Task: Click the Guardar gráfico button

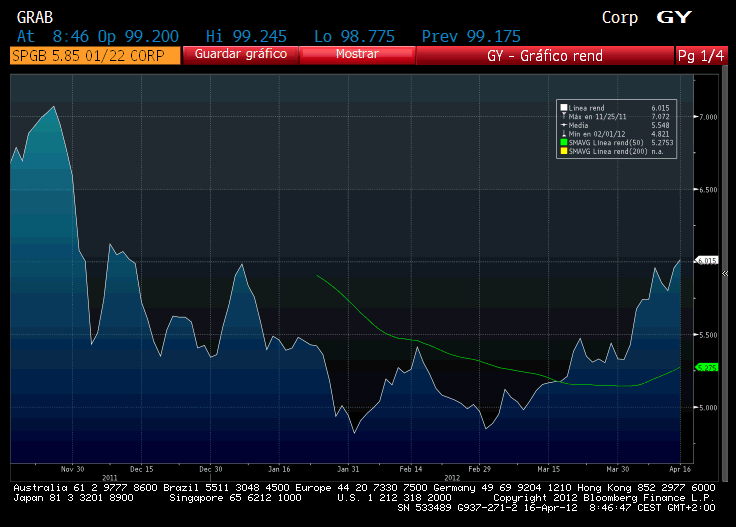Action: tap(240, 54)
